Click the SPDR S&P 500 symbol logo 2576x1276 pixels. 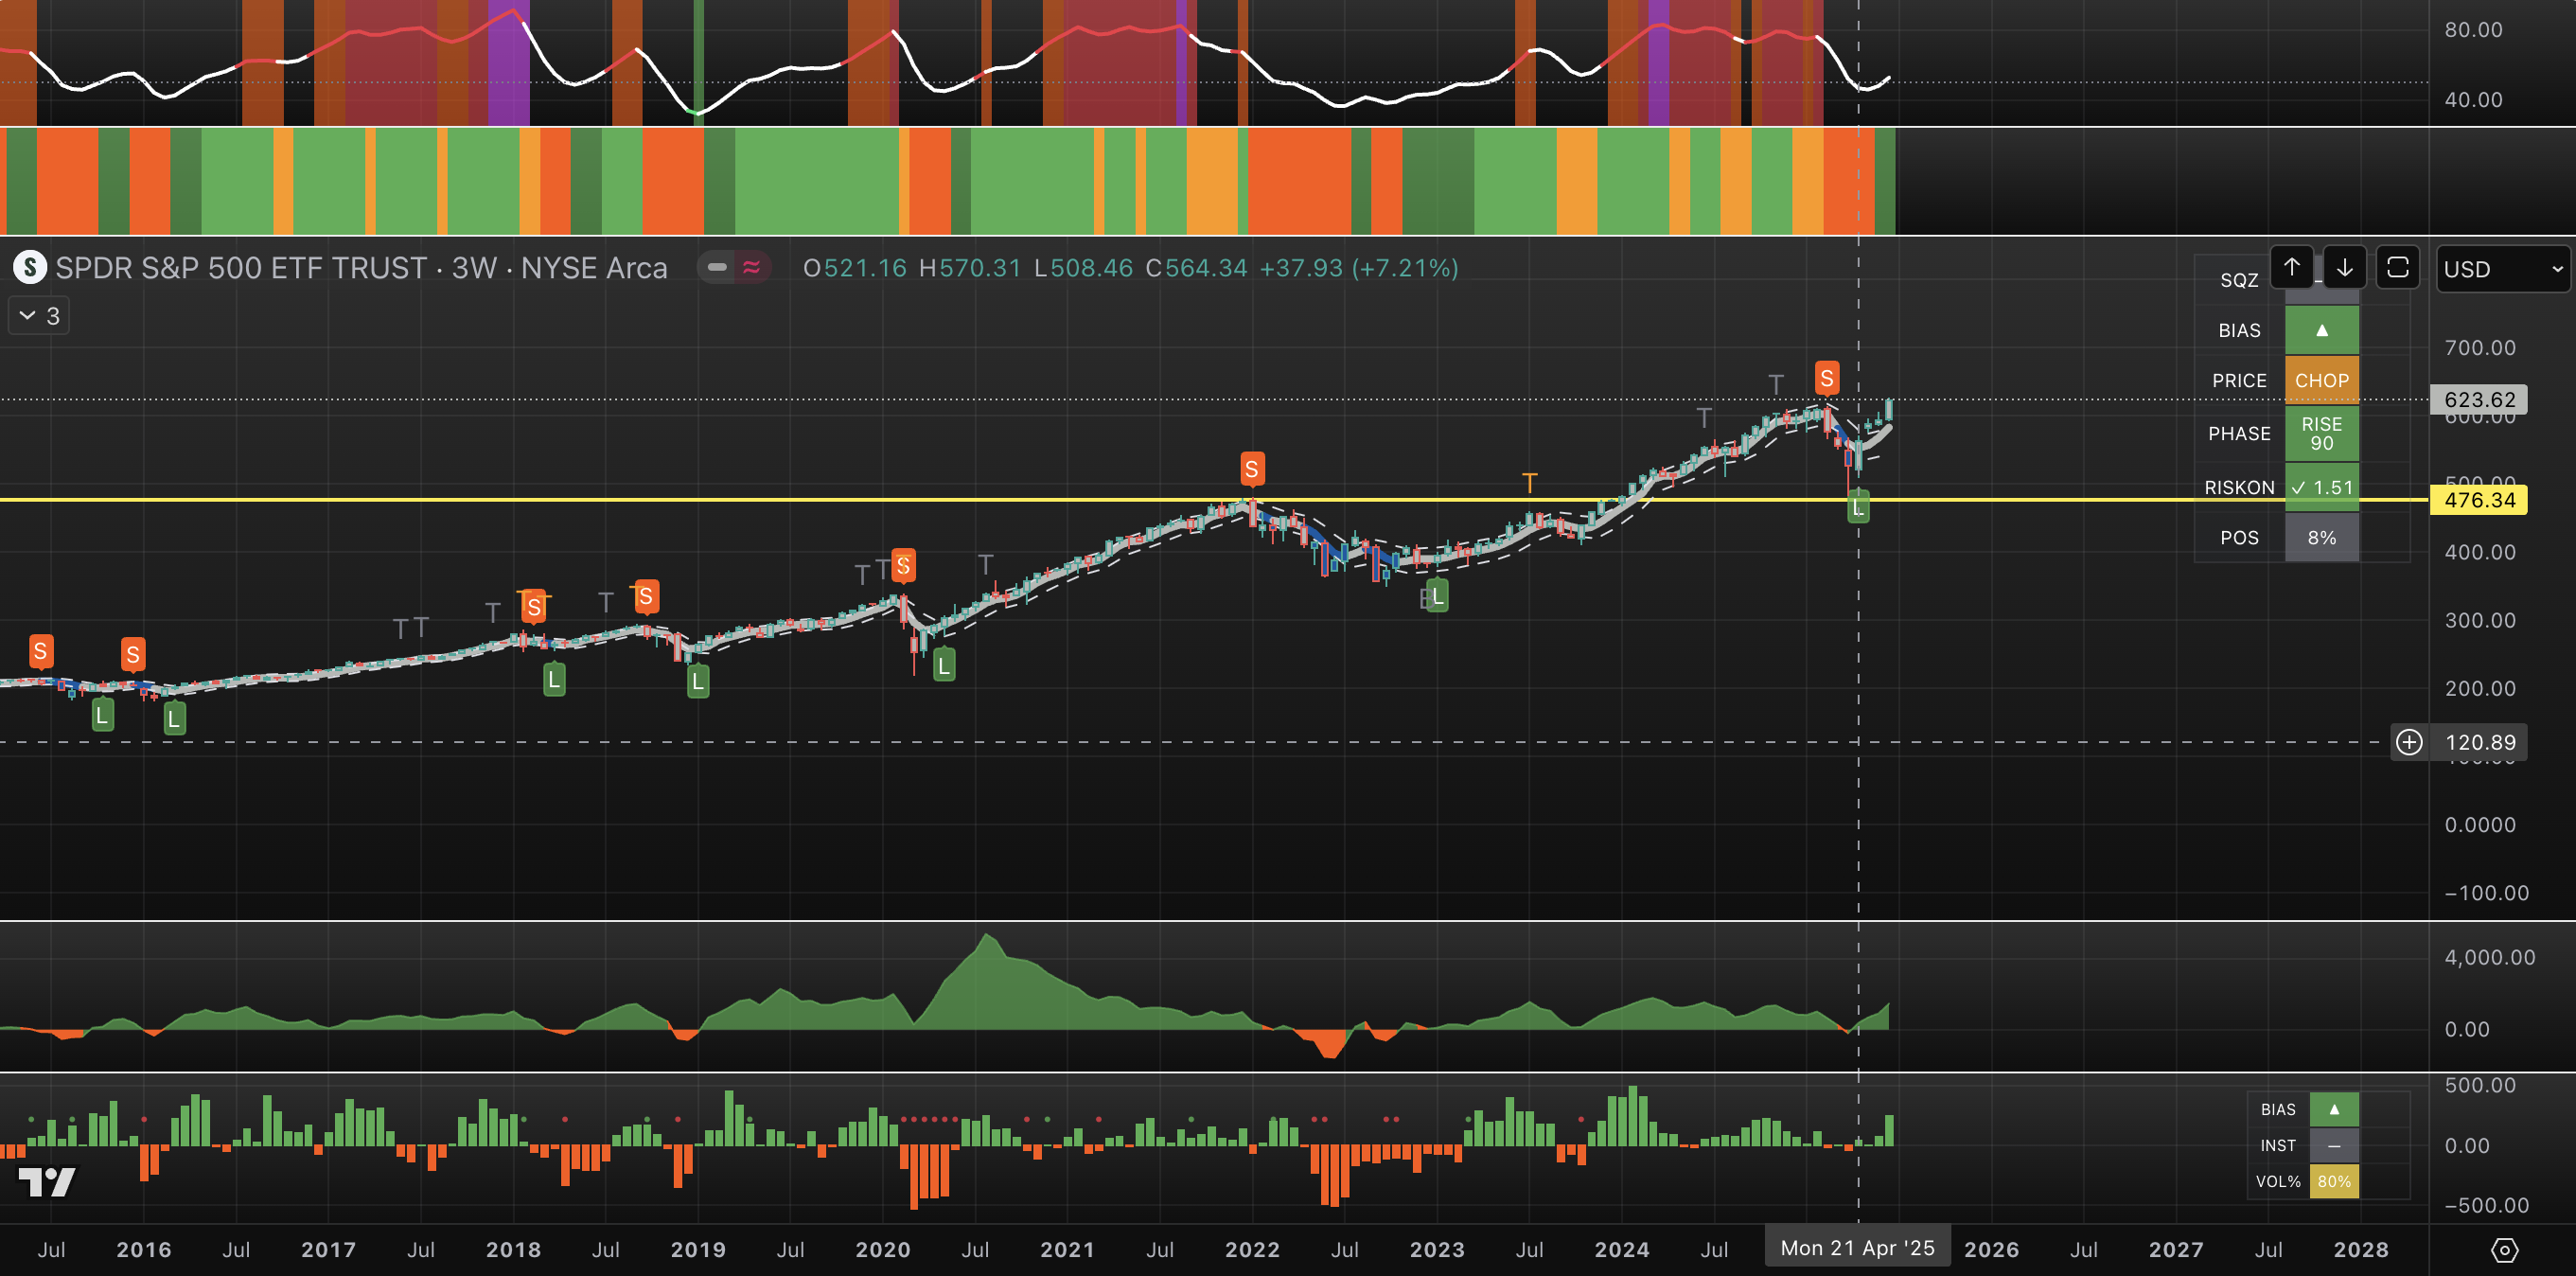(x=29, y=268)
